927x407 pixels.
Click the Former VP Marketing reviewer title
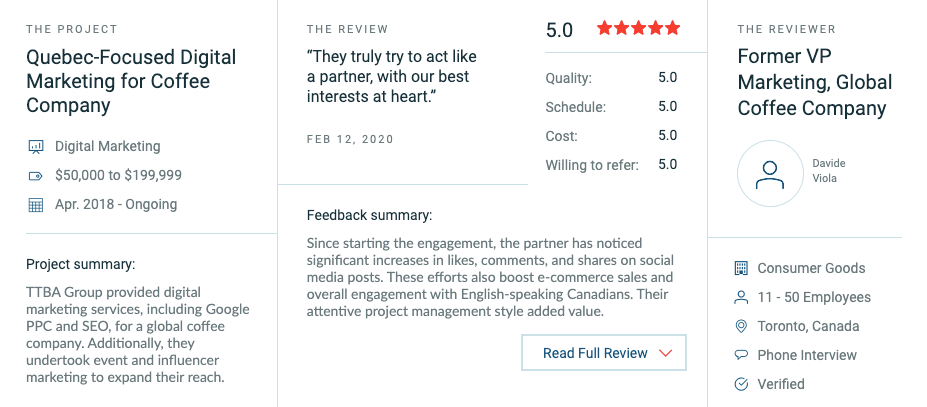tap(814, 82)
